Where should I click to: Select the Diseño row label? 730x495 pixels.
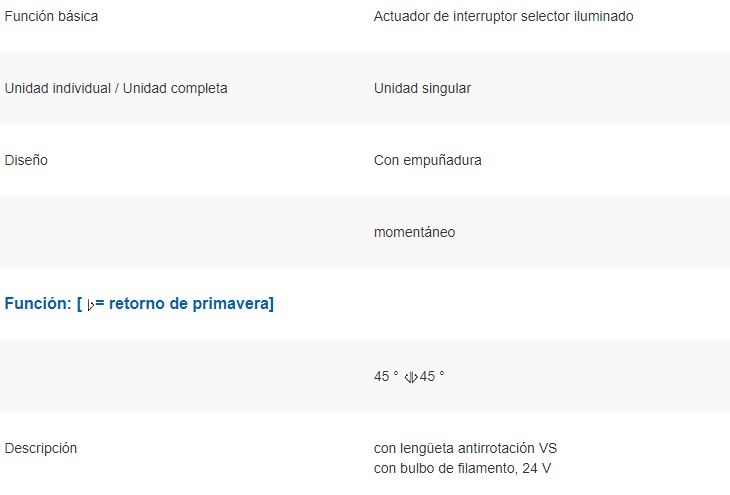[26, 160]
